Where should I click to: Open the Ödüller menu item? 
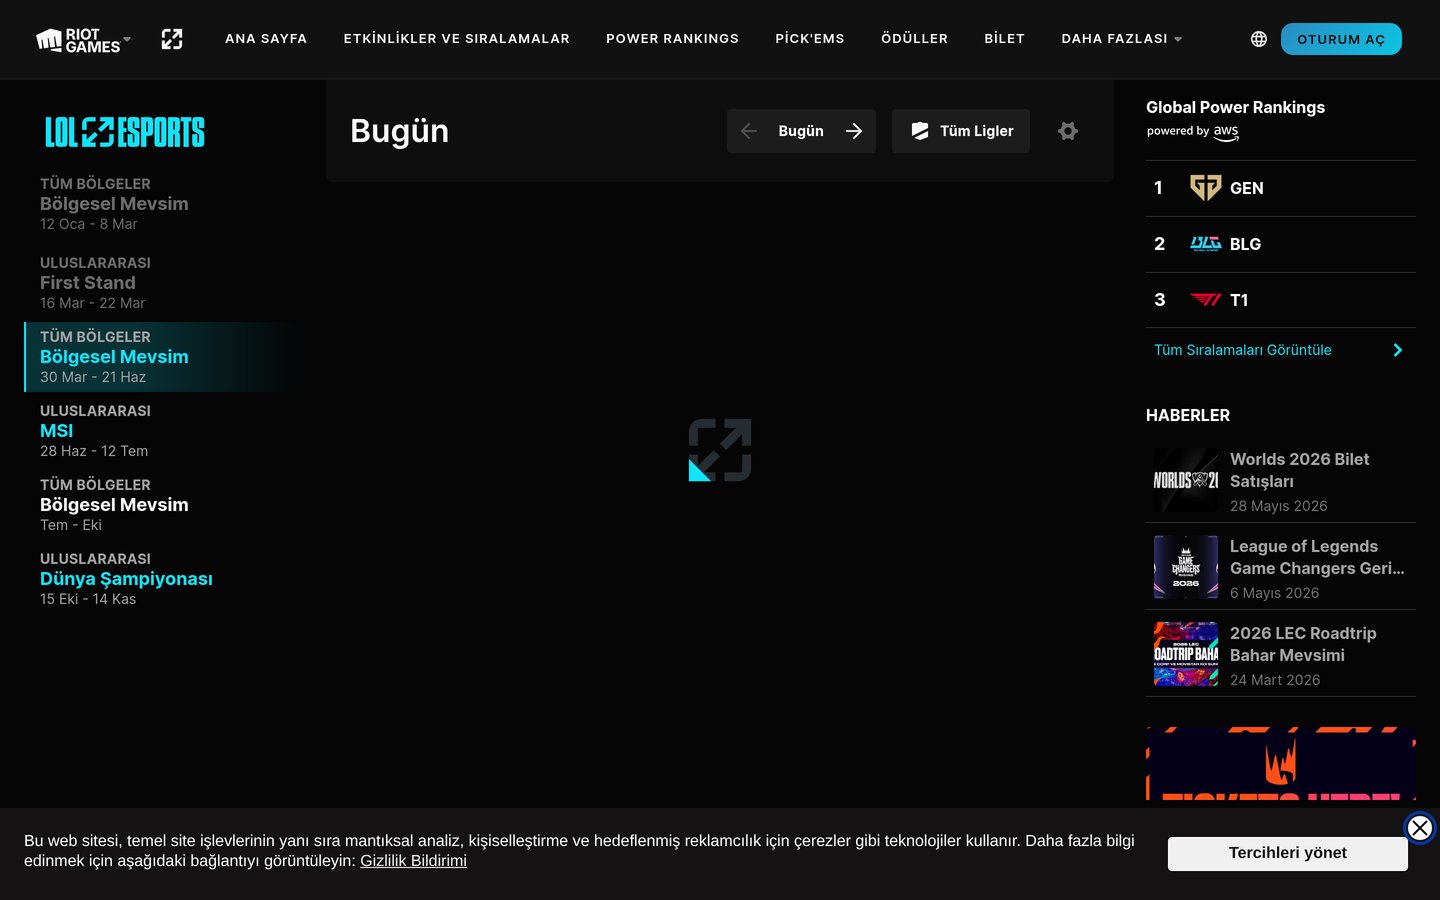coord(914,39)
